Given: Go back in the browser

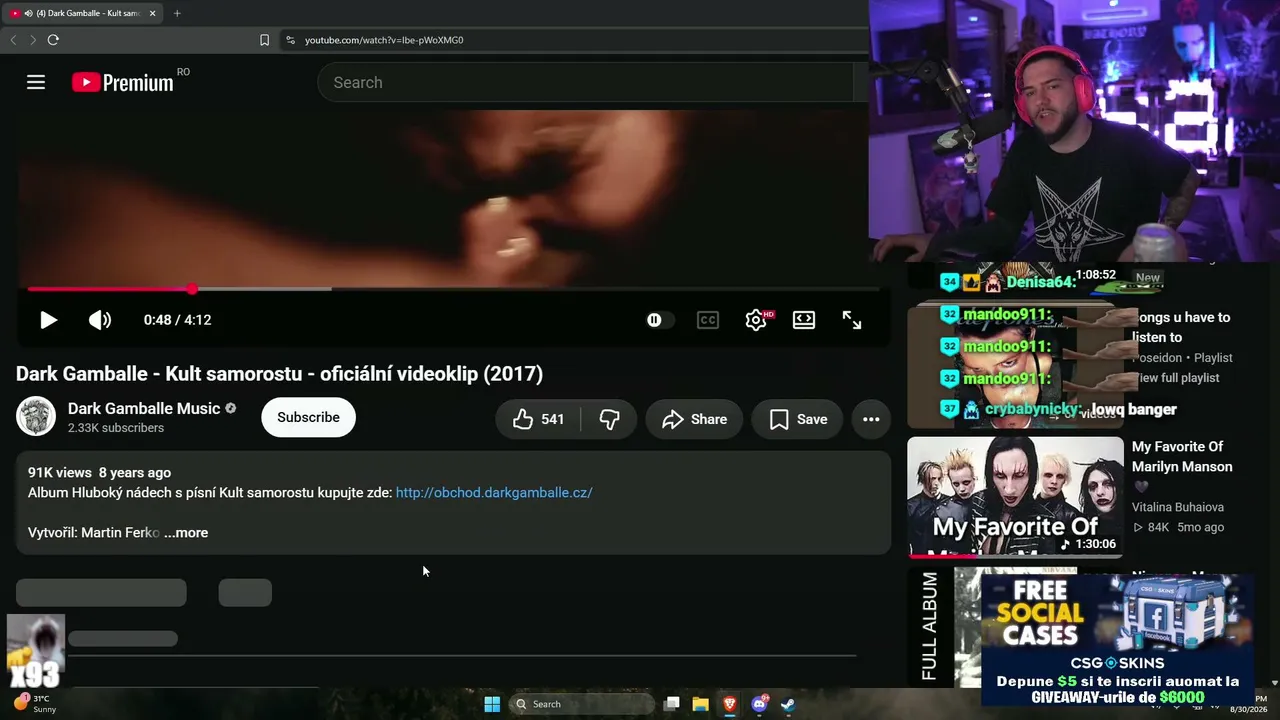Looking at the screenshot, I should 13,40.
